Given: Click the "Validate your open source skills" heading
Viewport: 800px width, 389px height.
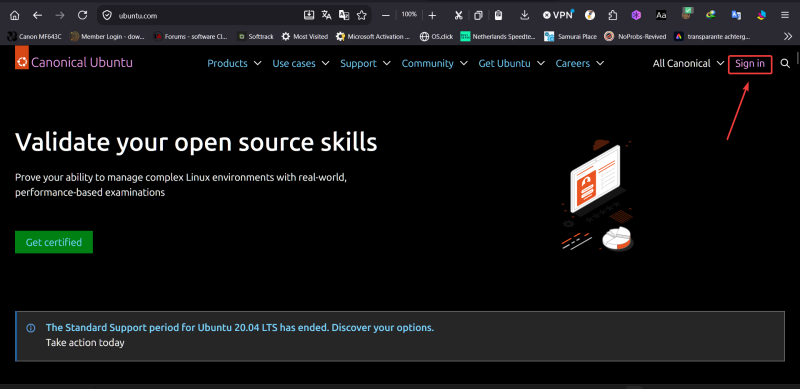Looking at the screenshot, I should [196, 143].
